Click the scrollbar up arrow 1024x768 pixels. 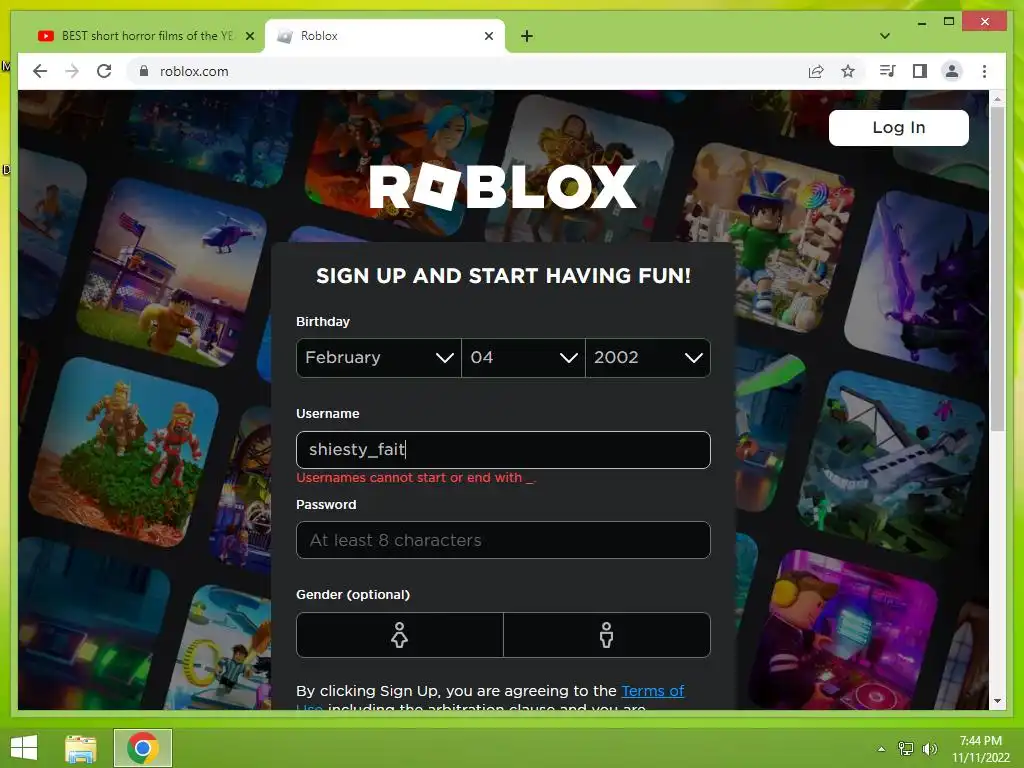point(997,99)
